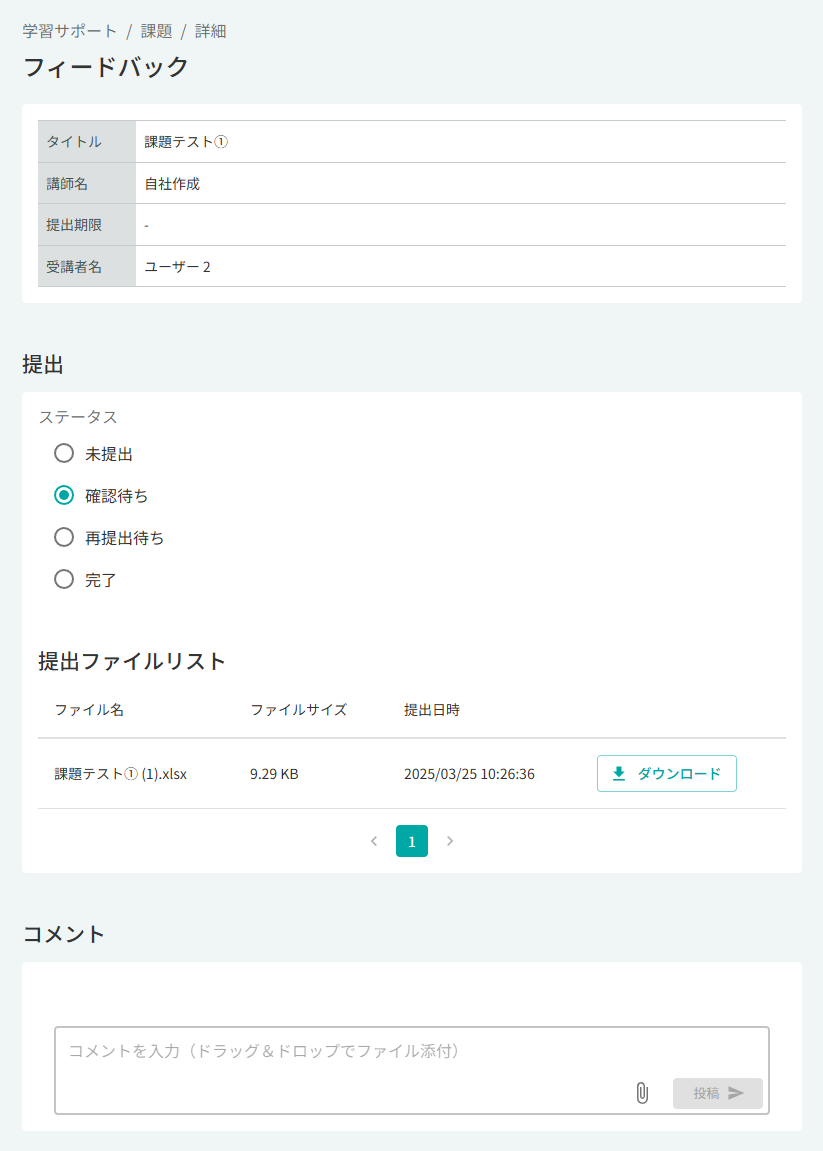
Task: Click the 9.29 KB file size cell
Action: (x=274, y=774)
